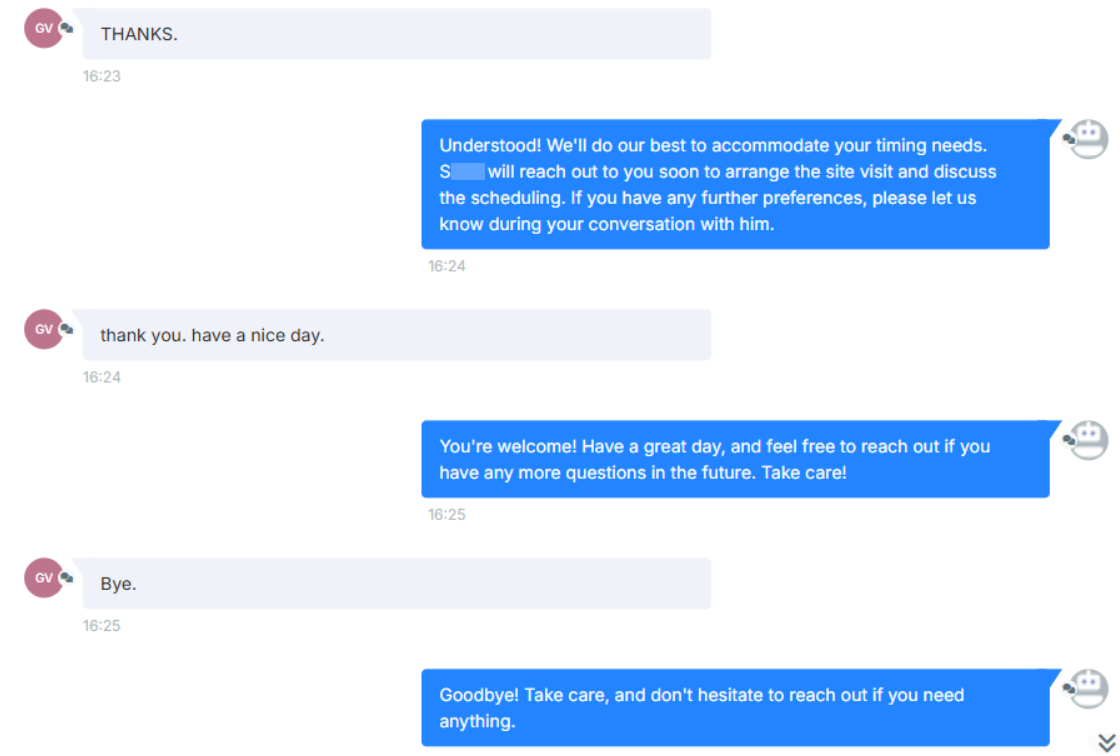Image resolution: width=1120 pixels, height=756 pixels.
Task: Click the 16:25 timestamp under Bye
Action: [101, 626]
